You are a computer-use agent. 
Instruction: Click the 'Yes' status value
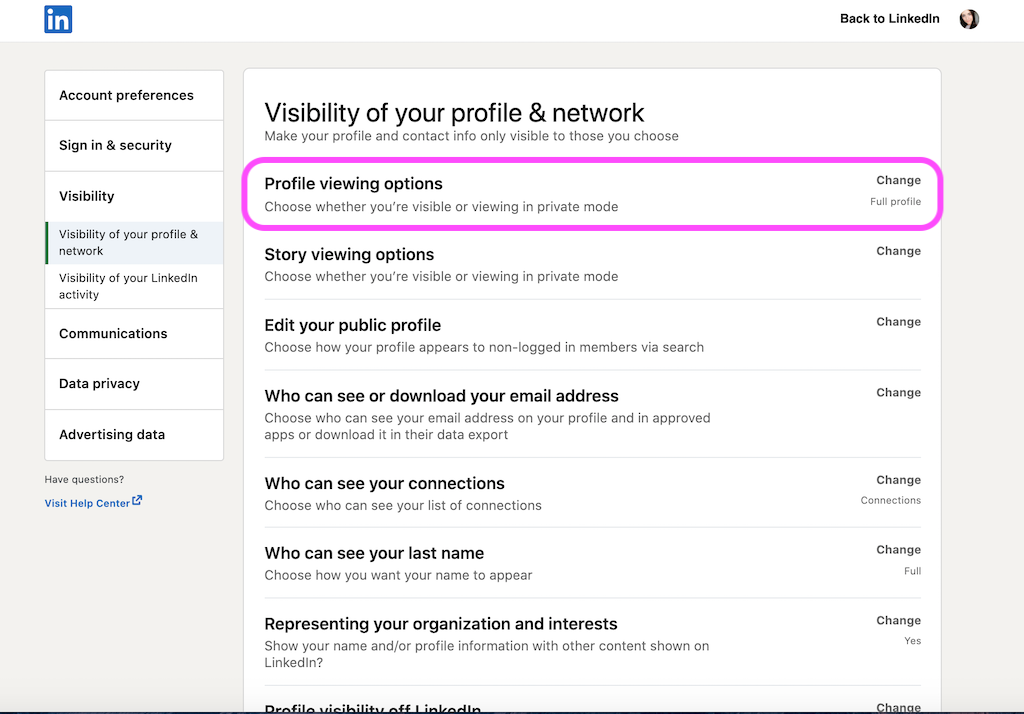click(912, 641)
